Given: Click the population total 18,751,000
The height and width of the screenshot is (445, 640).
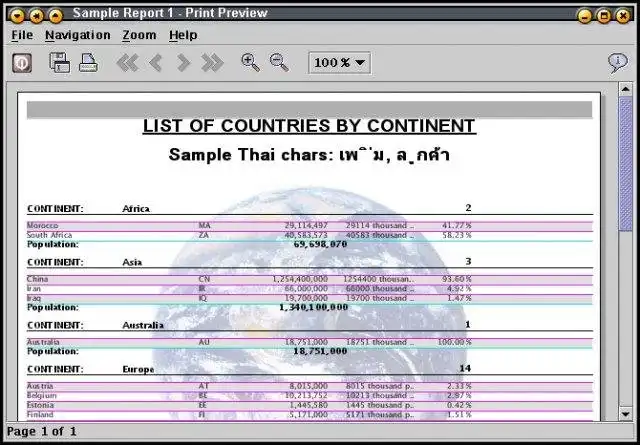Looking at the screenshot, I should pyautogui.click(x=320, y=351).
